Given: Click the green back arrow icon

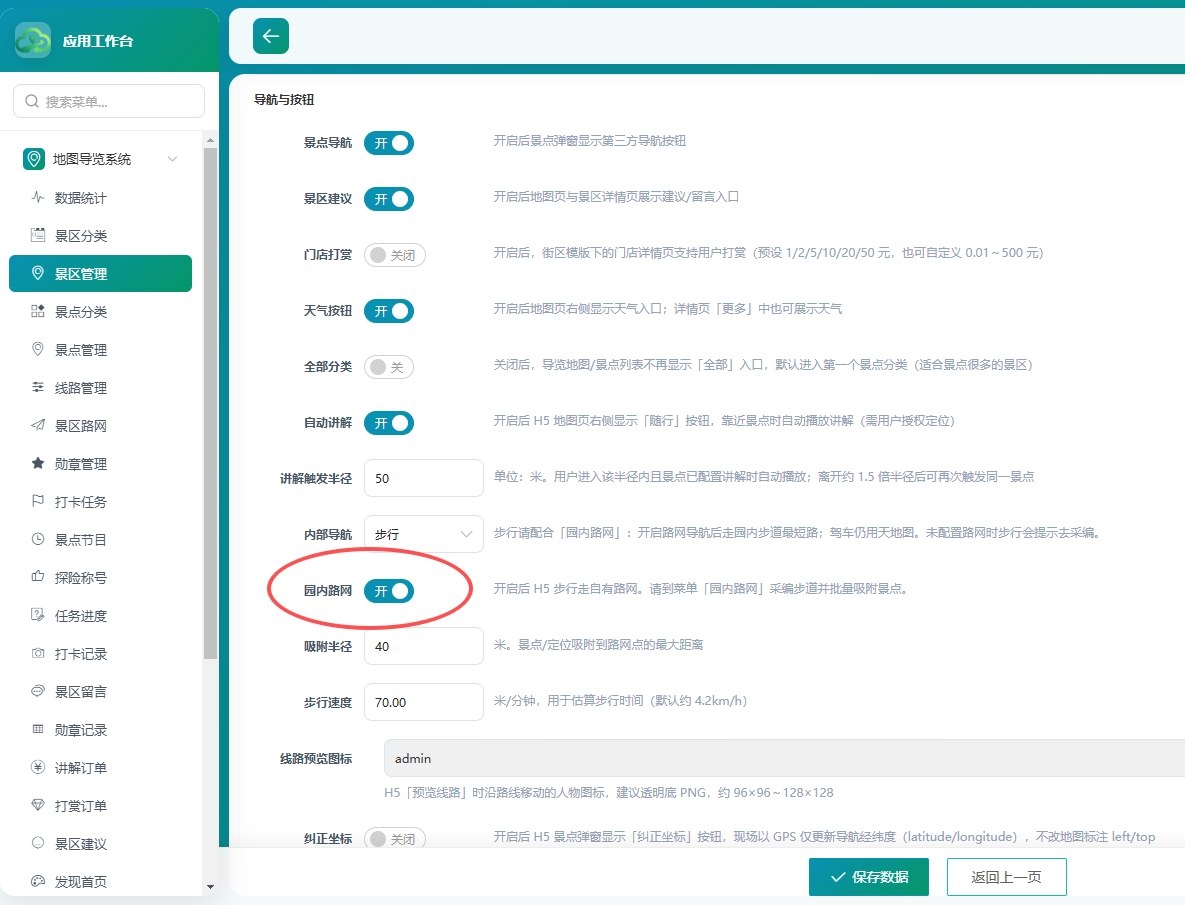Looking at the screenshot, I should coord(271,36).
